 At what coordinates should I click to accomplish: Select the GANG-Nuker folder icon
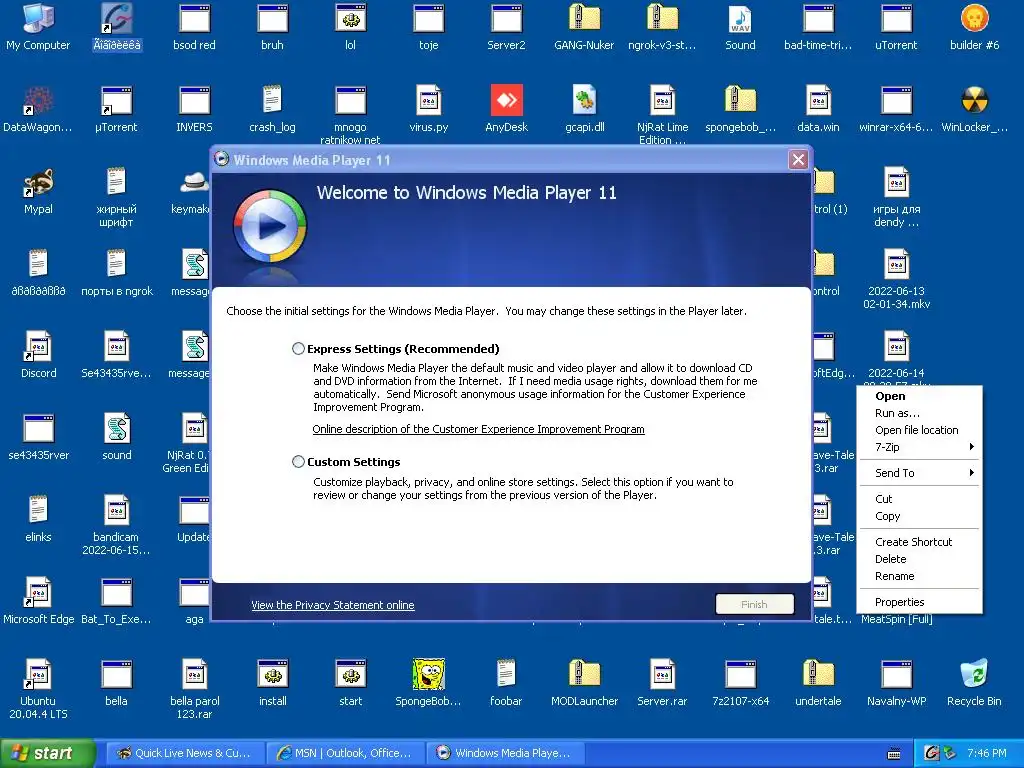(x=584, y=26)
